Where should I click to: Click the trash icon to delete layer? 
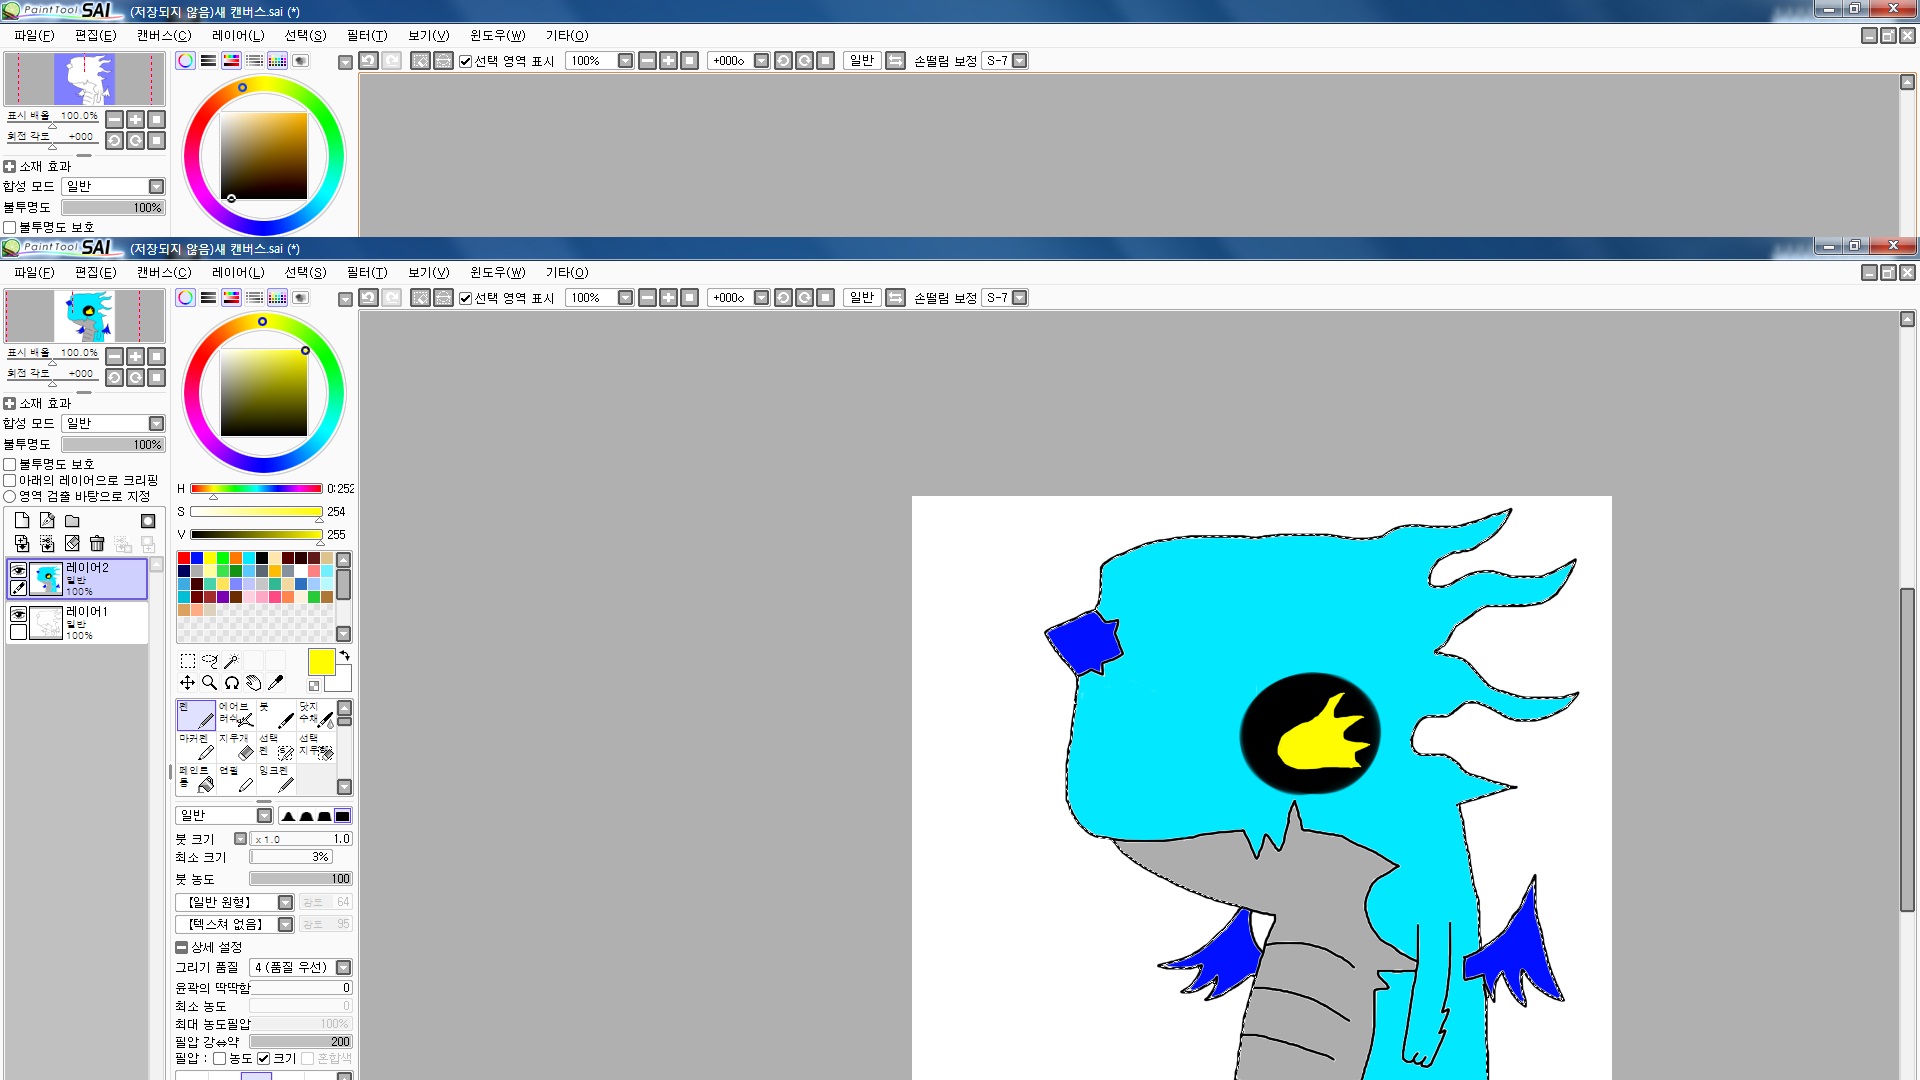point(97,544)
